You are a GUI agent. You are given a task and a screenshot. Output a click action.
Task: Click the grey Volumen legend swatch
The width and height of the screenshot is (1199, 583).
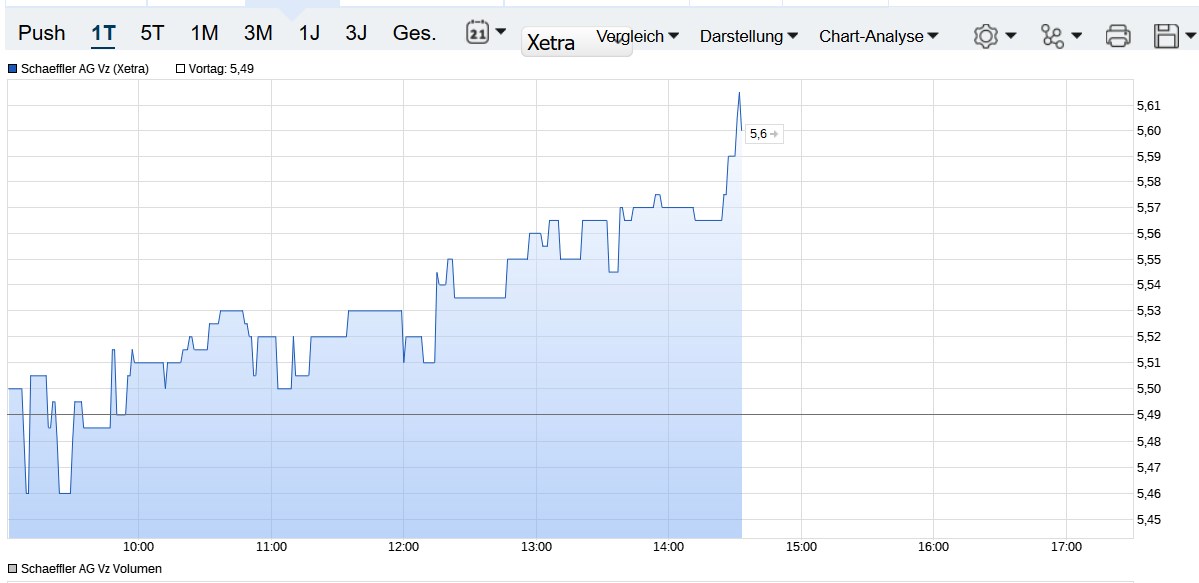(12, 568)
